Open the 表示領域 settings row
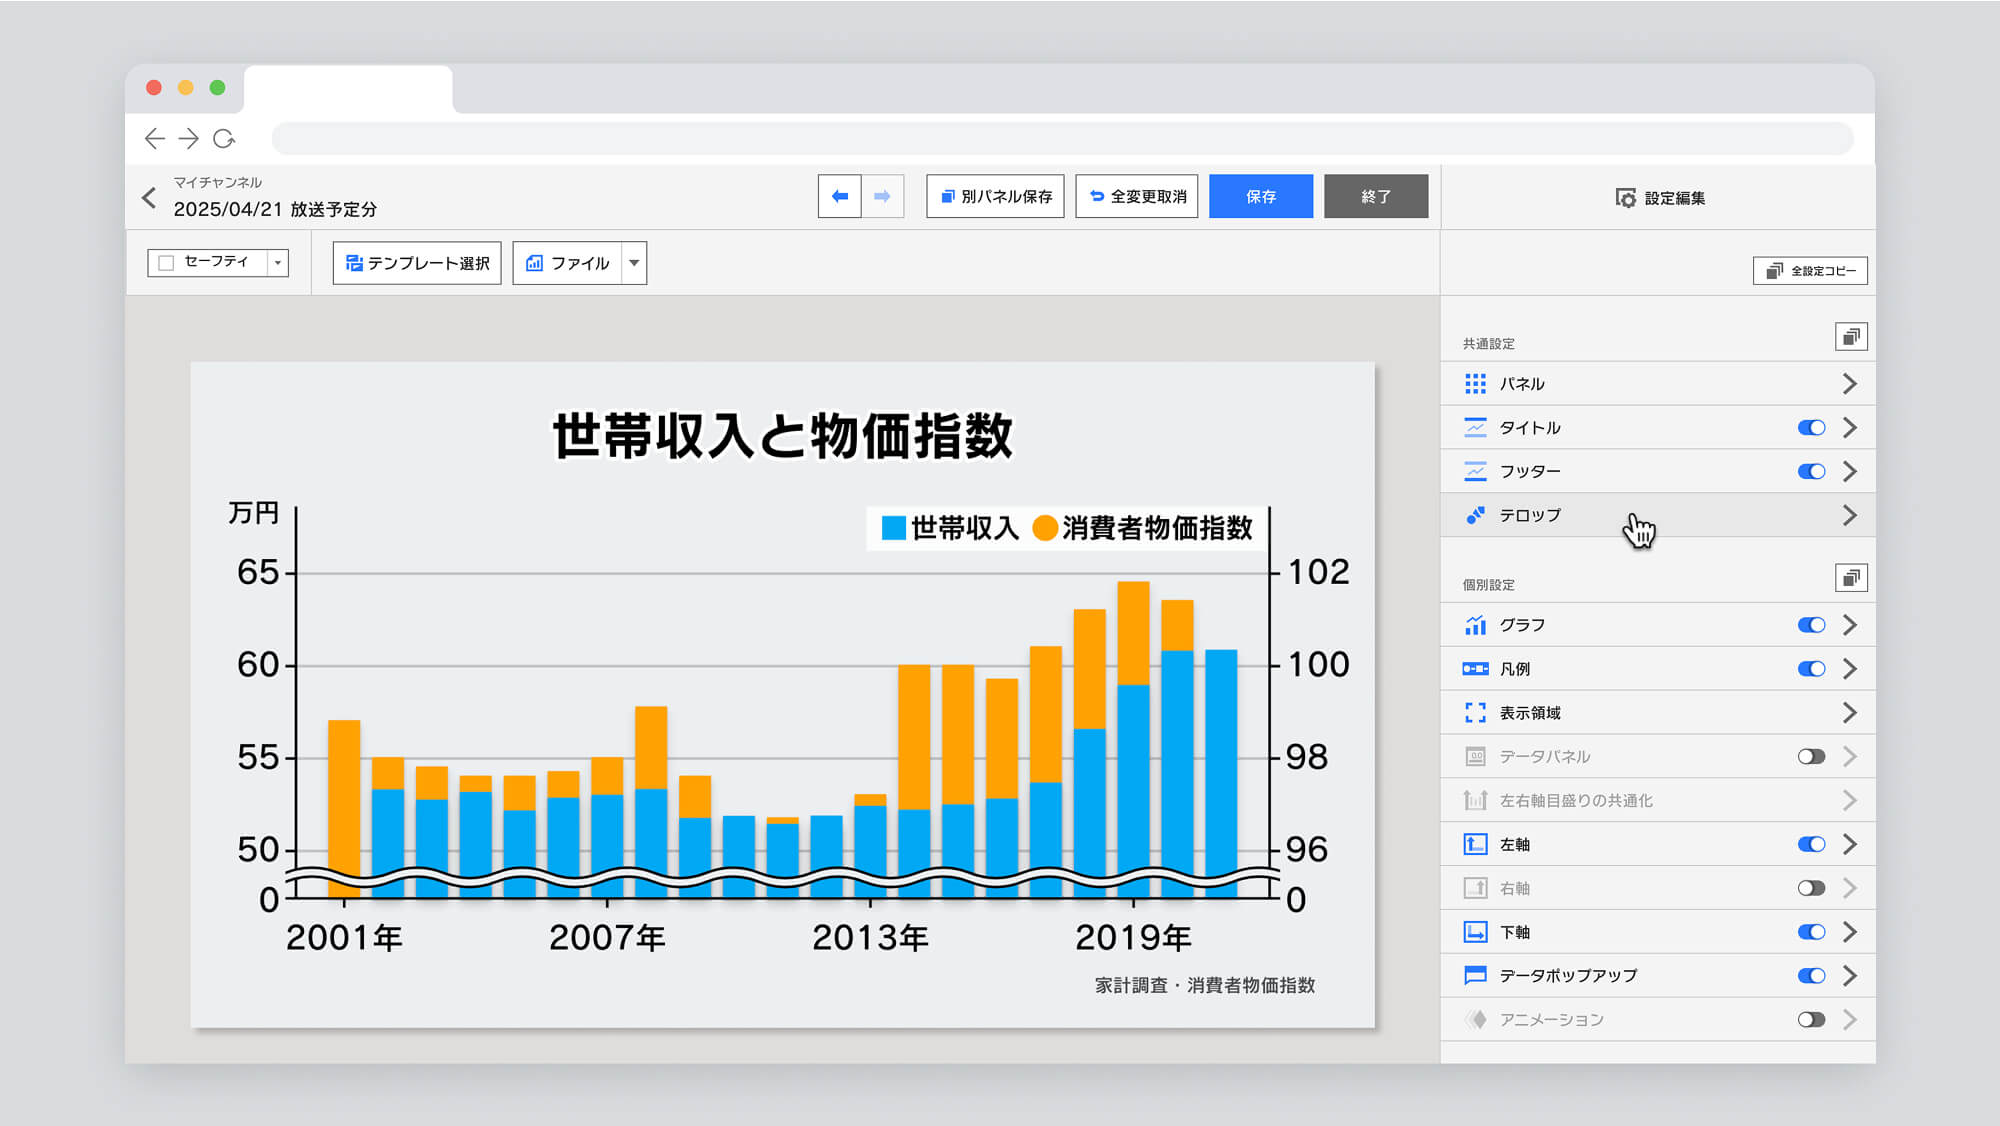The width and height of the screenshot is (2000, 1126). (1658, 713)
